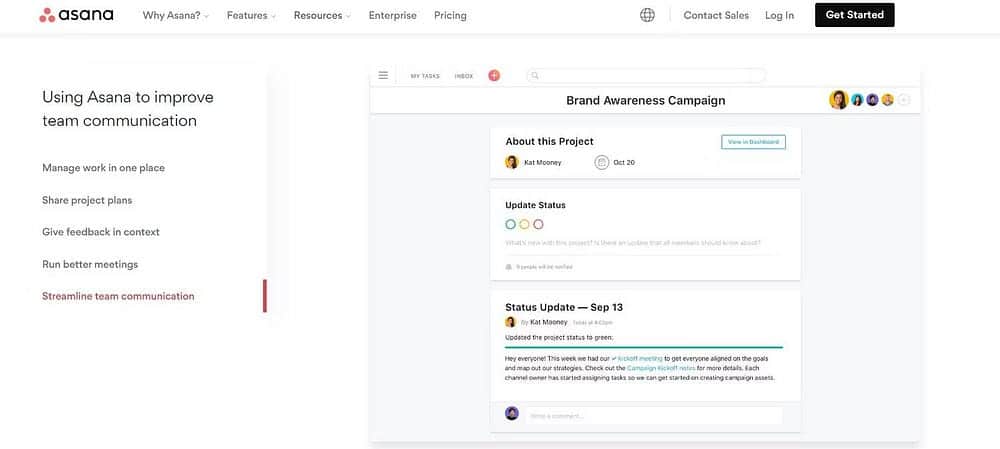Click the Status Update — Sep 13 heading
The height and width of the screenshot is (449, 1000).
tap(564, 307)
